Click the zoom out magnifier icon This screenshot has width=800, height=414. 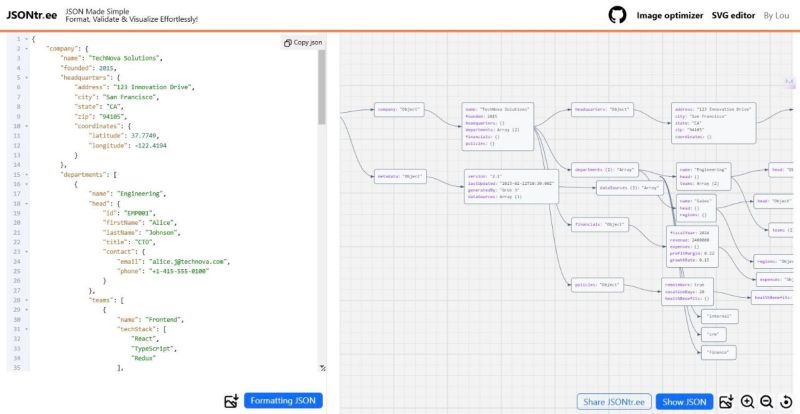tap(766, 402)
